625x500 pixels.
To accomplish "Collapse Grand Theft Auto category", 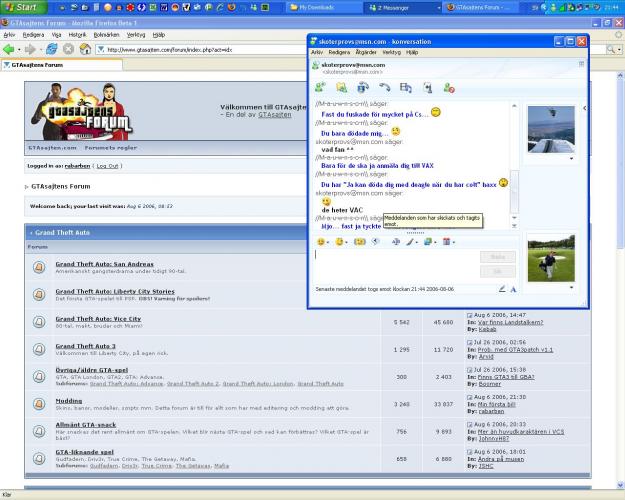I will click(32, 232).
